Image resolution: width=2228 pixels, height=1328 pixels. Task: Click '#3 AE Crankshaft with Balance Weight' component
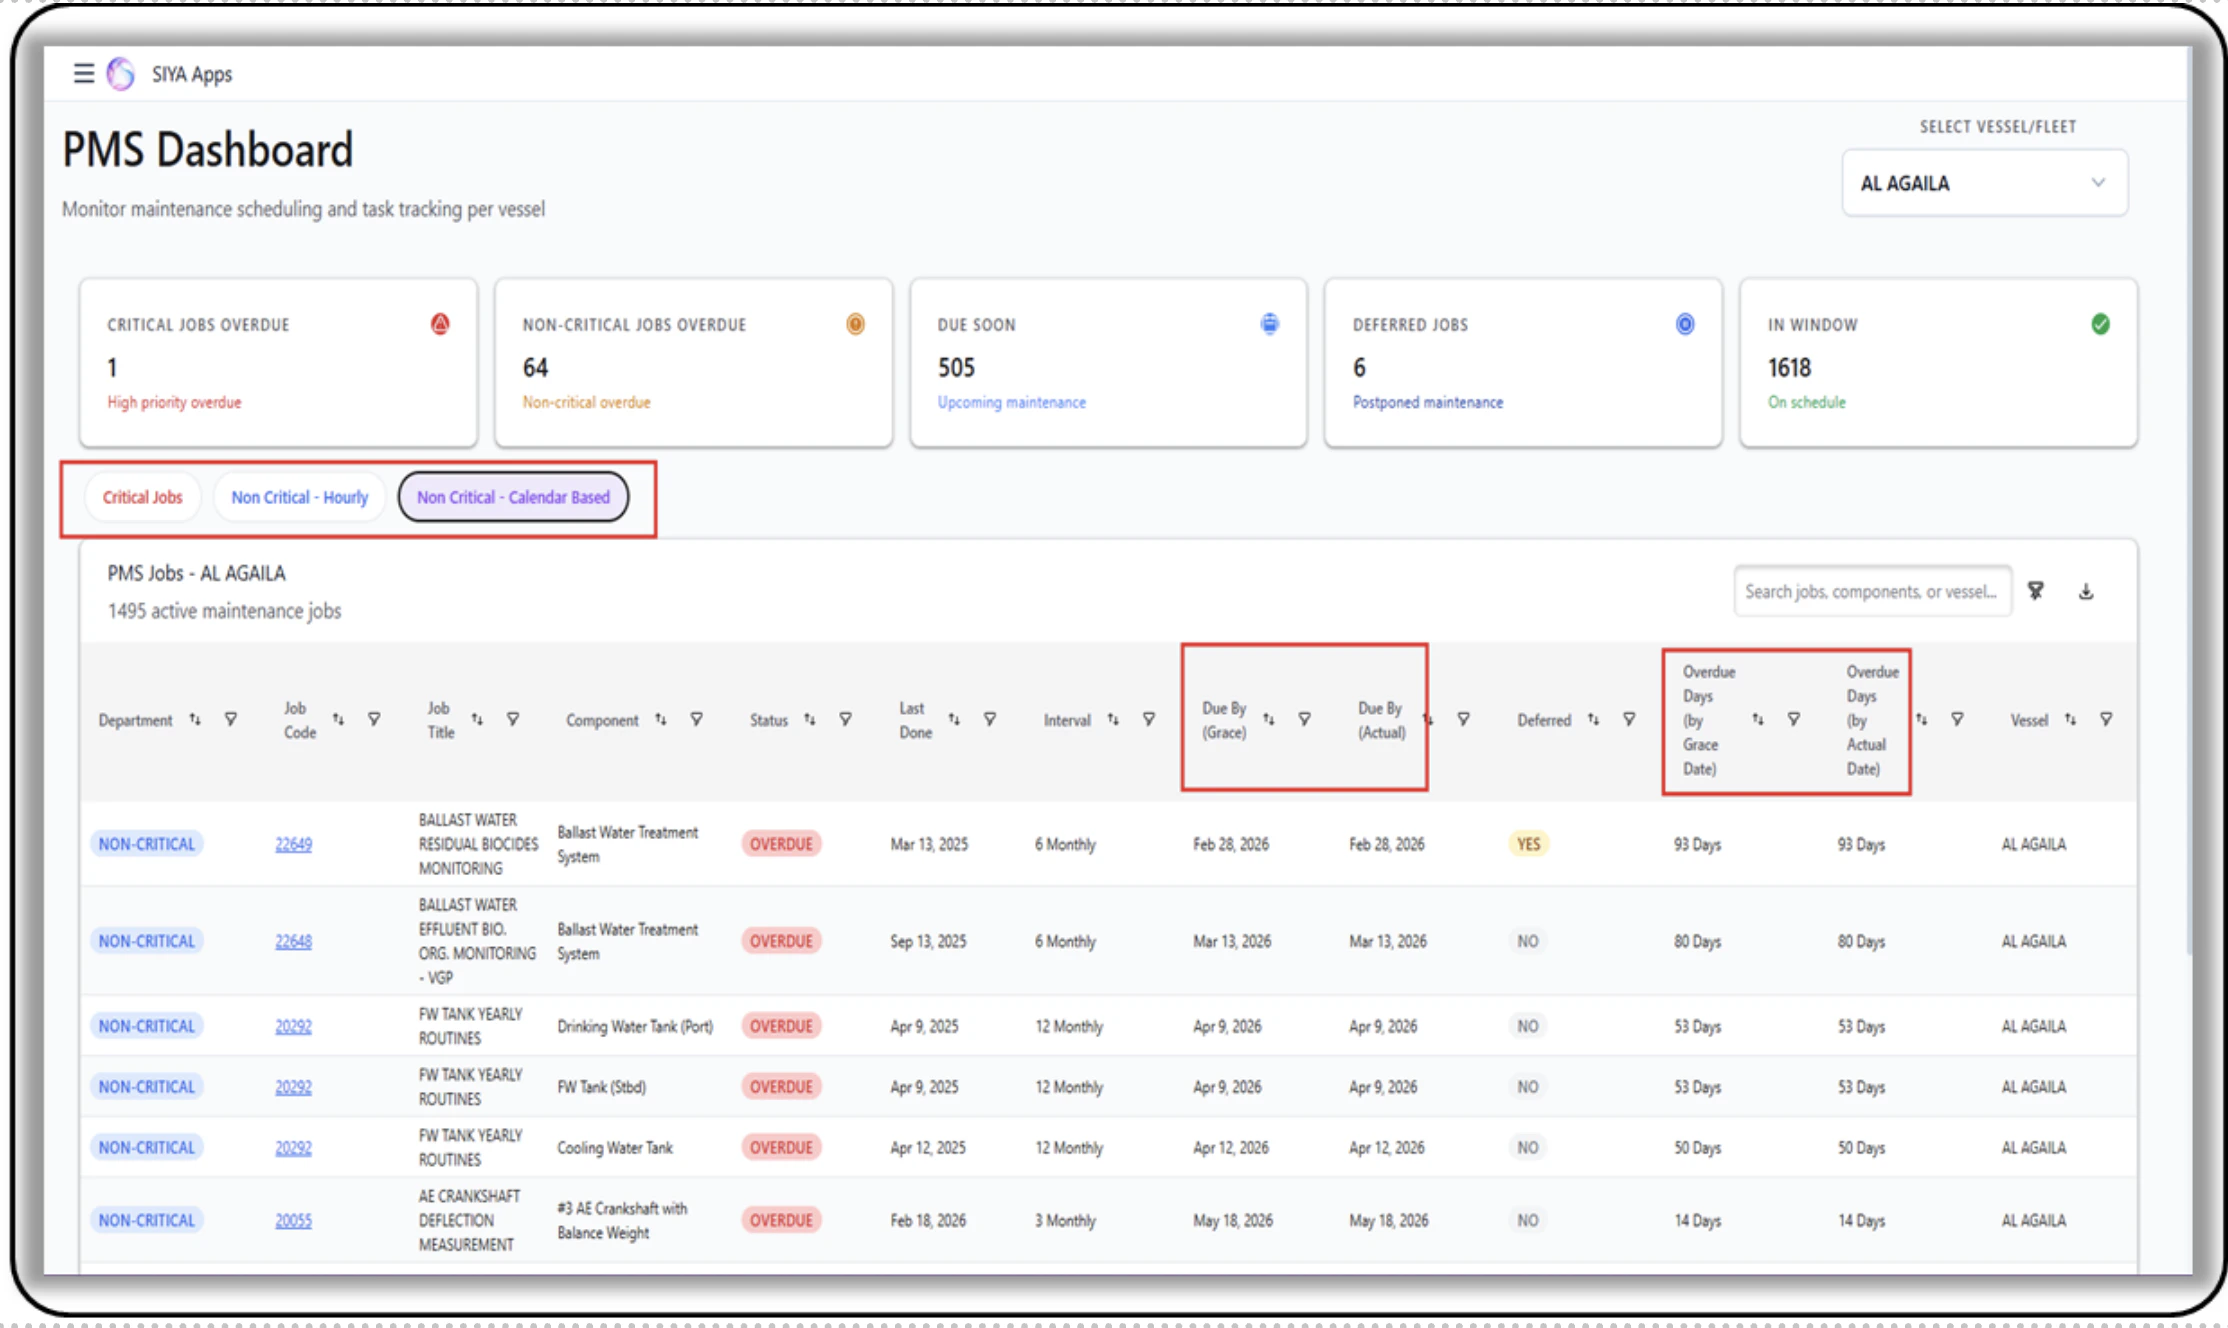pos(622,1220)
